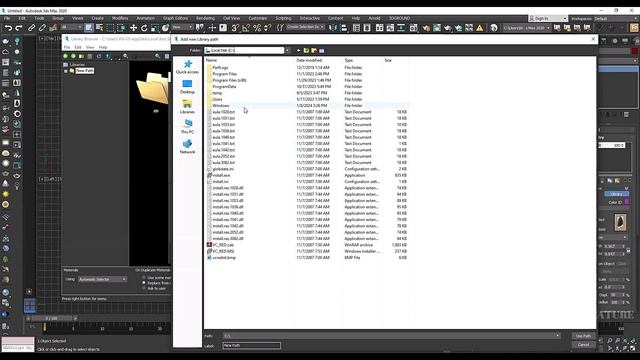
Task: Click the Use Path button
Action: pyautogui.click(x=583, y=336)
